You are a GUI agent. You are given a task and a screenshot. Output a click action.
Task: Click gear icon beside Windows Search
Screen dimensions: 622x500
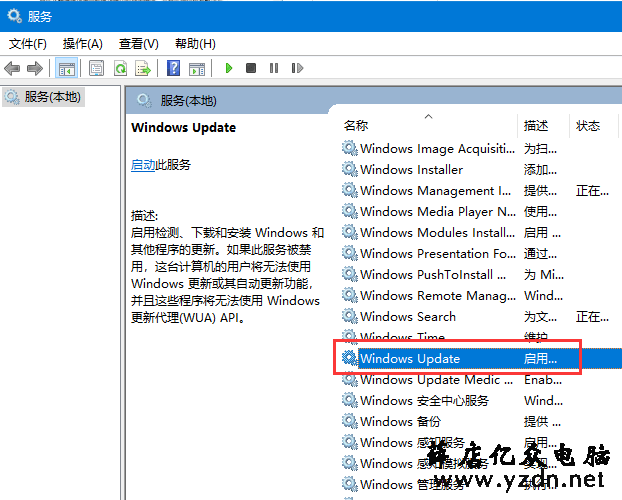tap(349, 316)
